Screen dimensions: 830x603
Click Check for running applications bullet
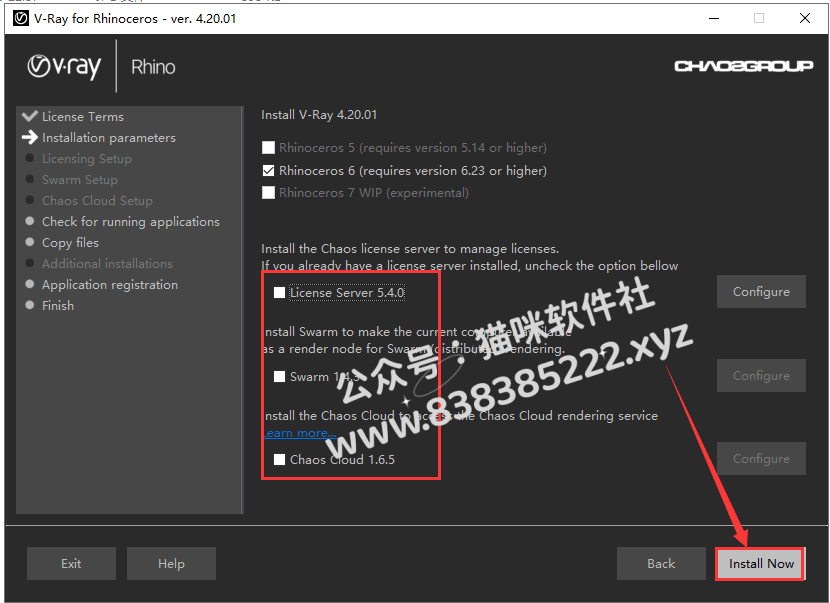click(30, 221)
